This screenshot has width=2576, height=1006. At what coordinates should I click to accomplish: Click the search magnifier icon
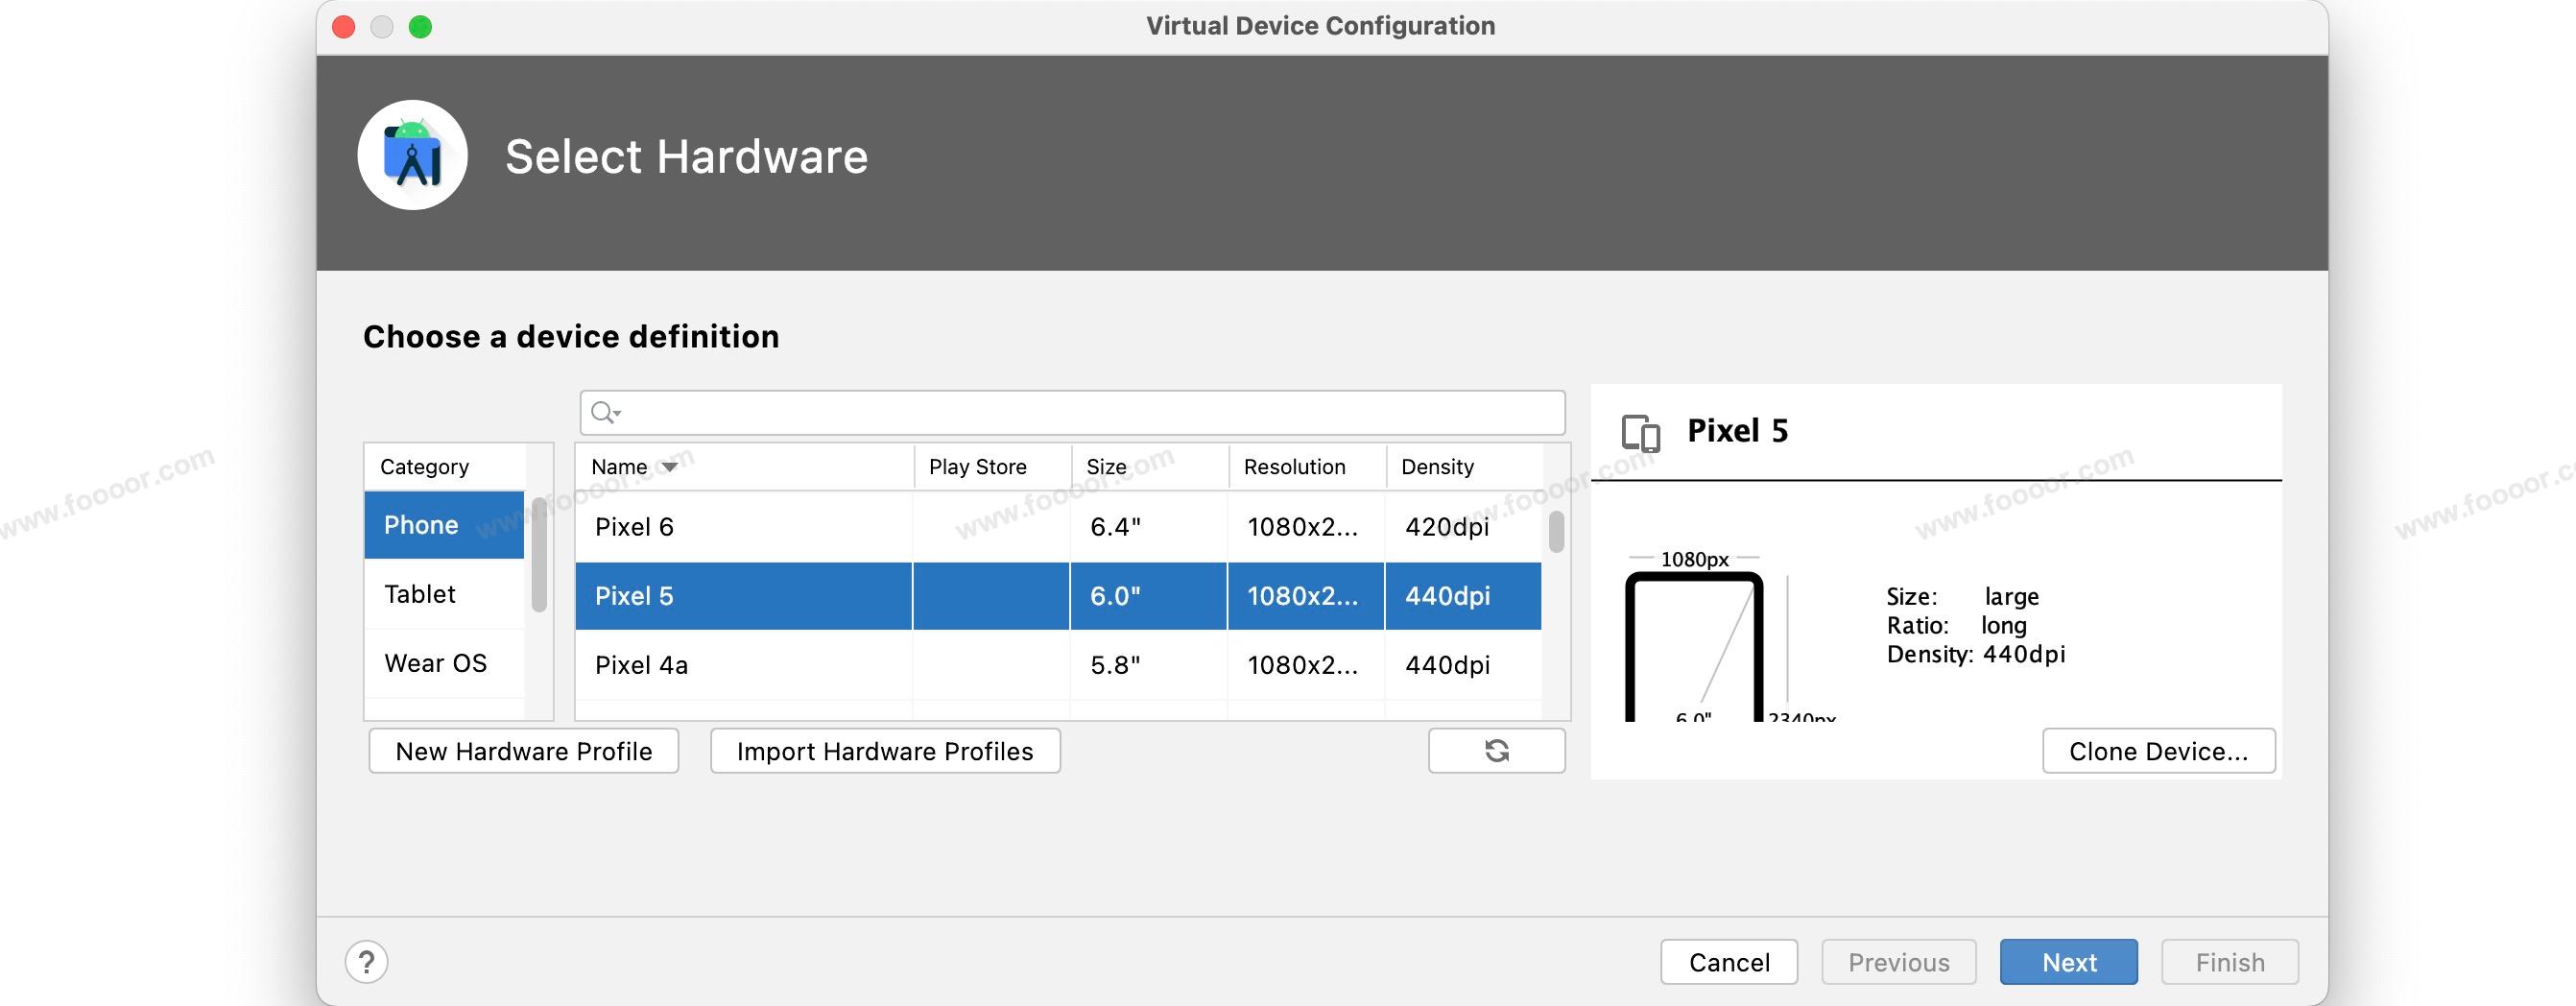point(604,412)
